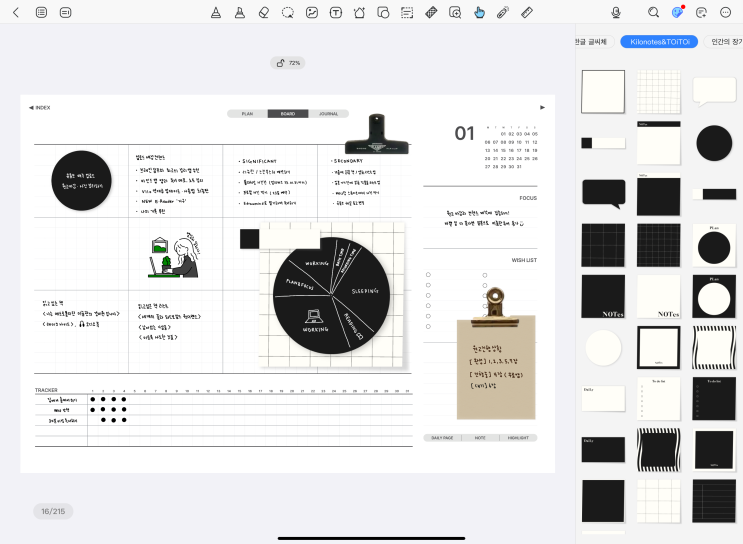
Task: Select the Shape tool
Action: tap(359, 13)
